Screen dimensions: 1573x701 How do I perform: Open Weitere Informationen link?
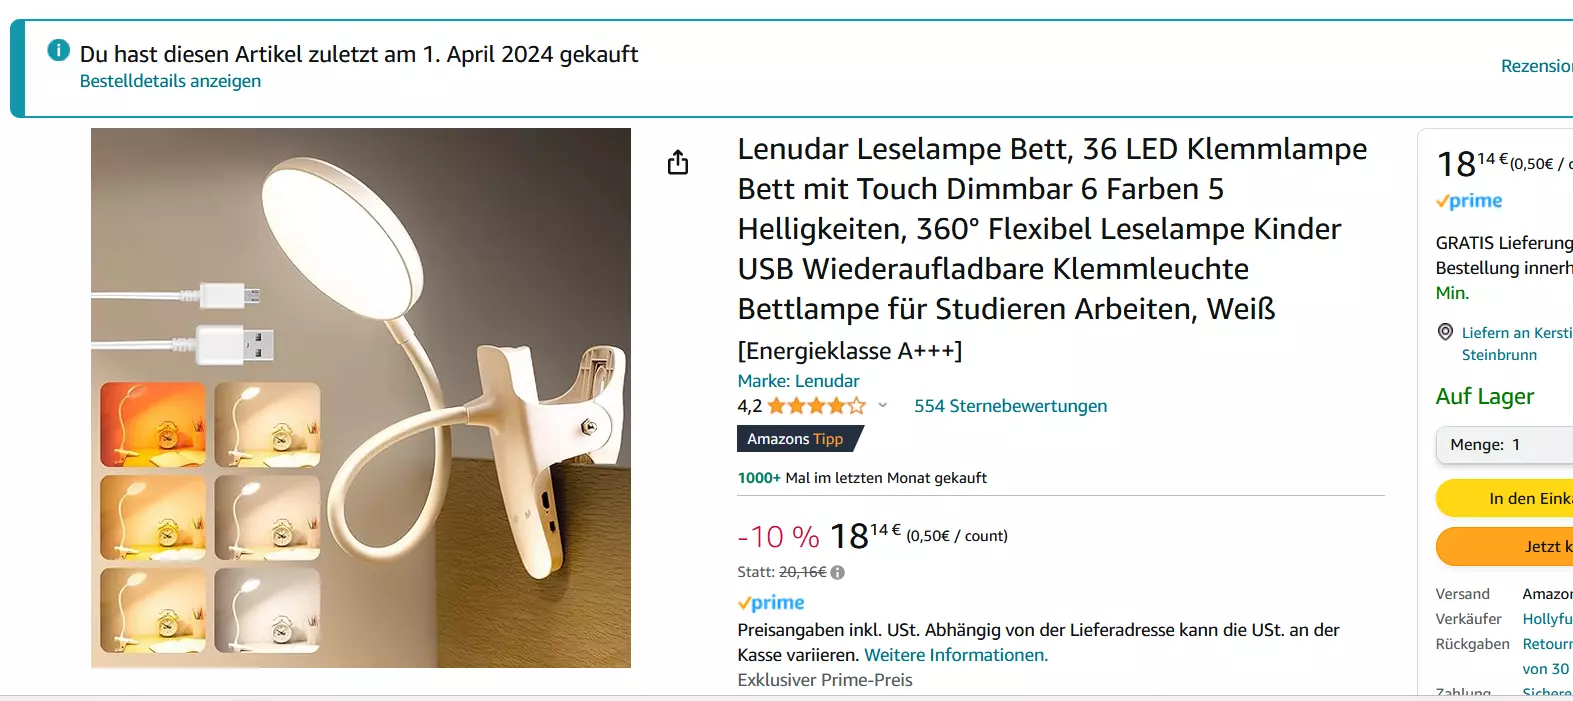(956, 655)
